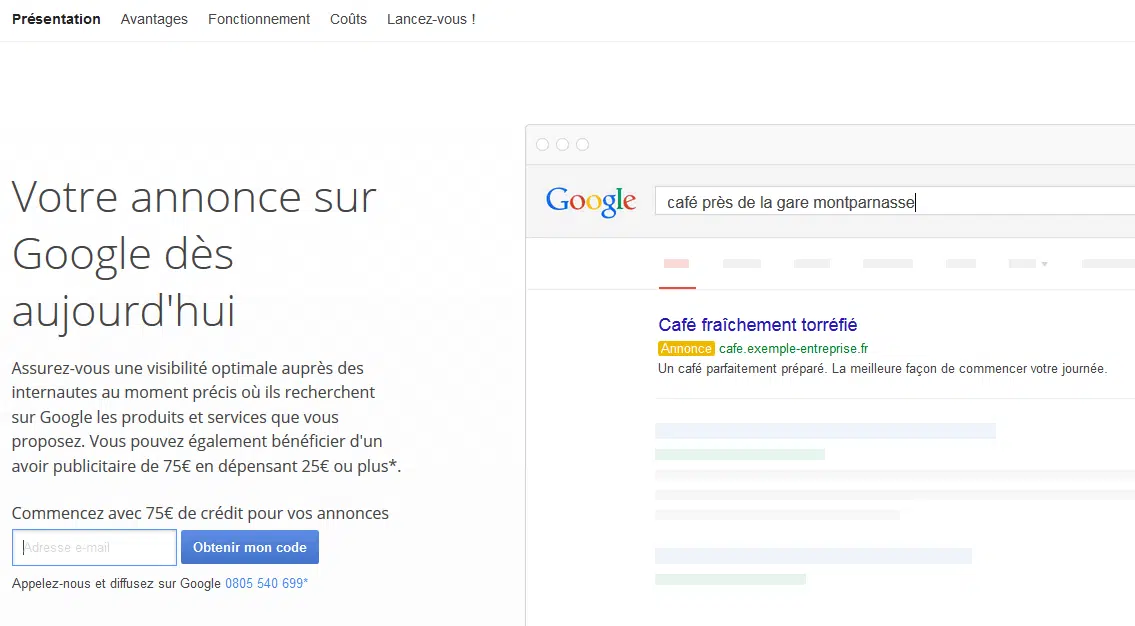Click the green cafe.exemple-entreprise.fr URL
Viewport: 1135px width, 626px height.
tap(793, 349)
